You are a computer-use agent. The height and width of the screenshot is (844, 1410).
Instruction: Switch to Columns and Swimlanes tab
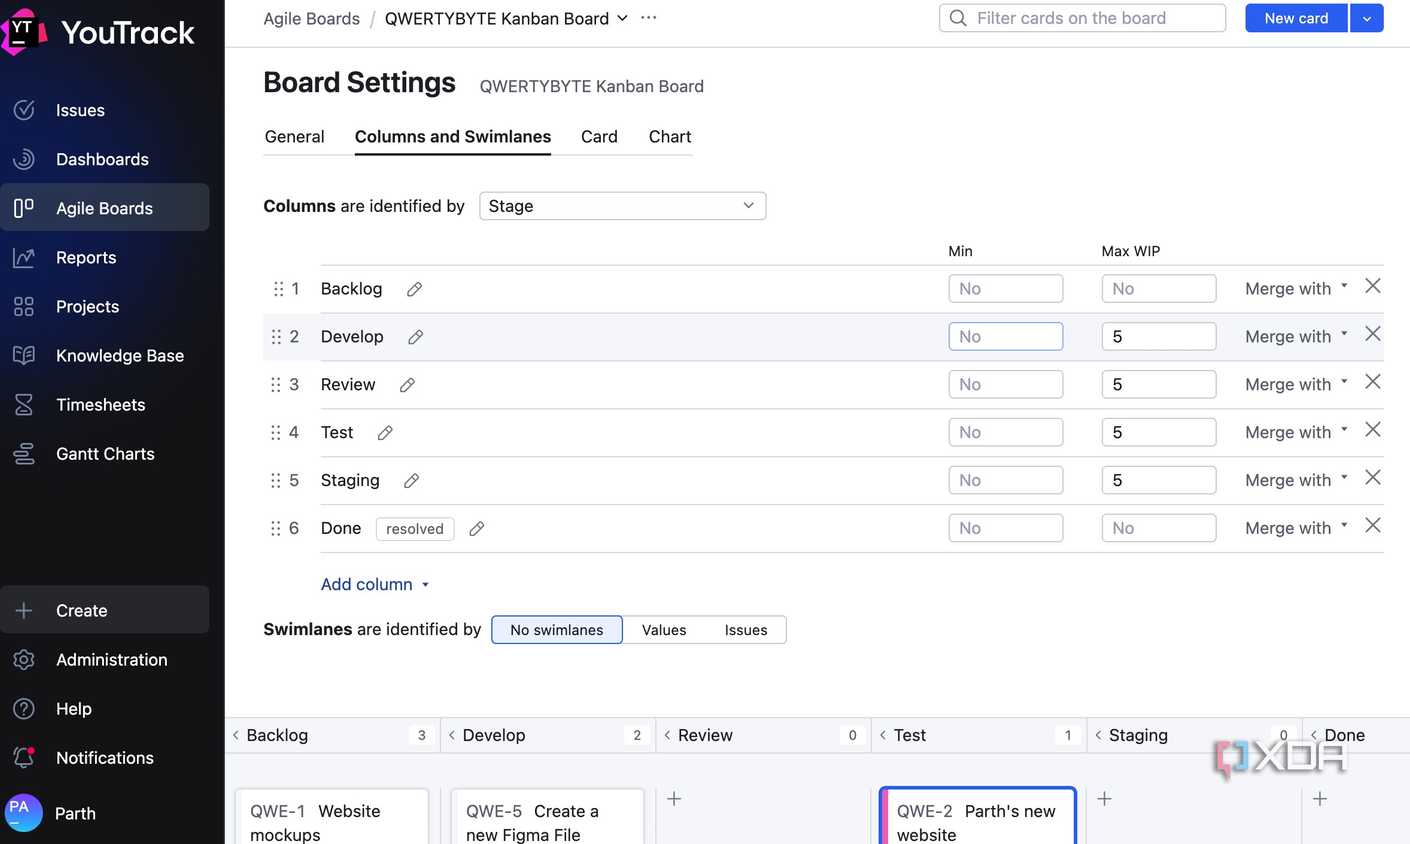[x=453, y=137]
